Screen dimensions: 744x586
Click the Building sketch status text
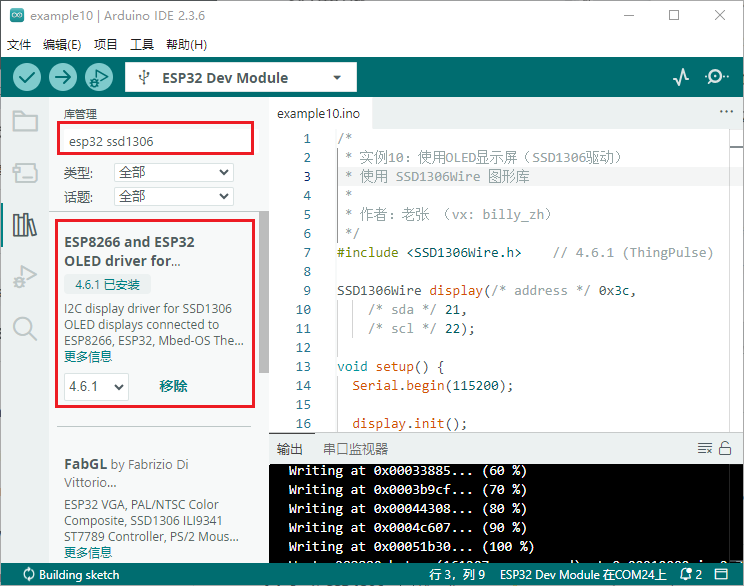[79, 575]
